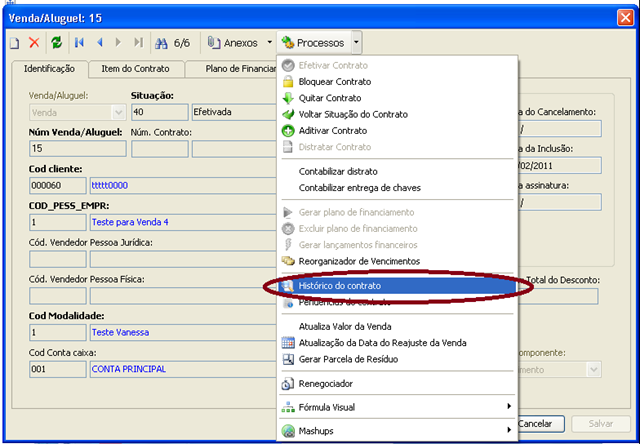The image size is (640, 444).
Task: Click the lock icon beside Bloquear Contrato
Action: click(x=288, y=82)
